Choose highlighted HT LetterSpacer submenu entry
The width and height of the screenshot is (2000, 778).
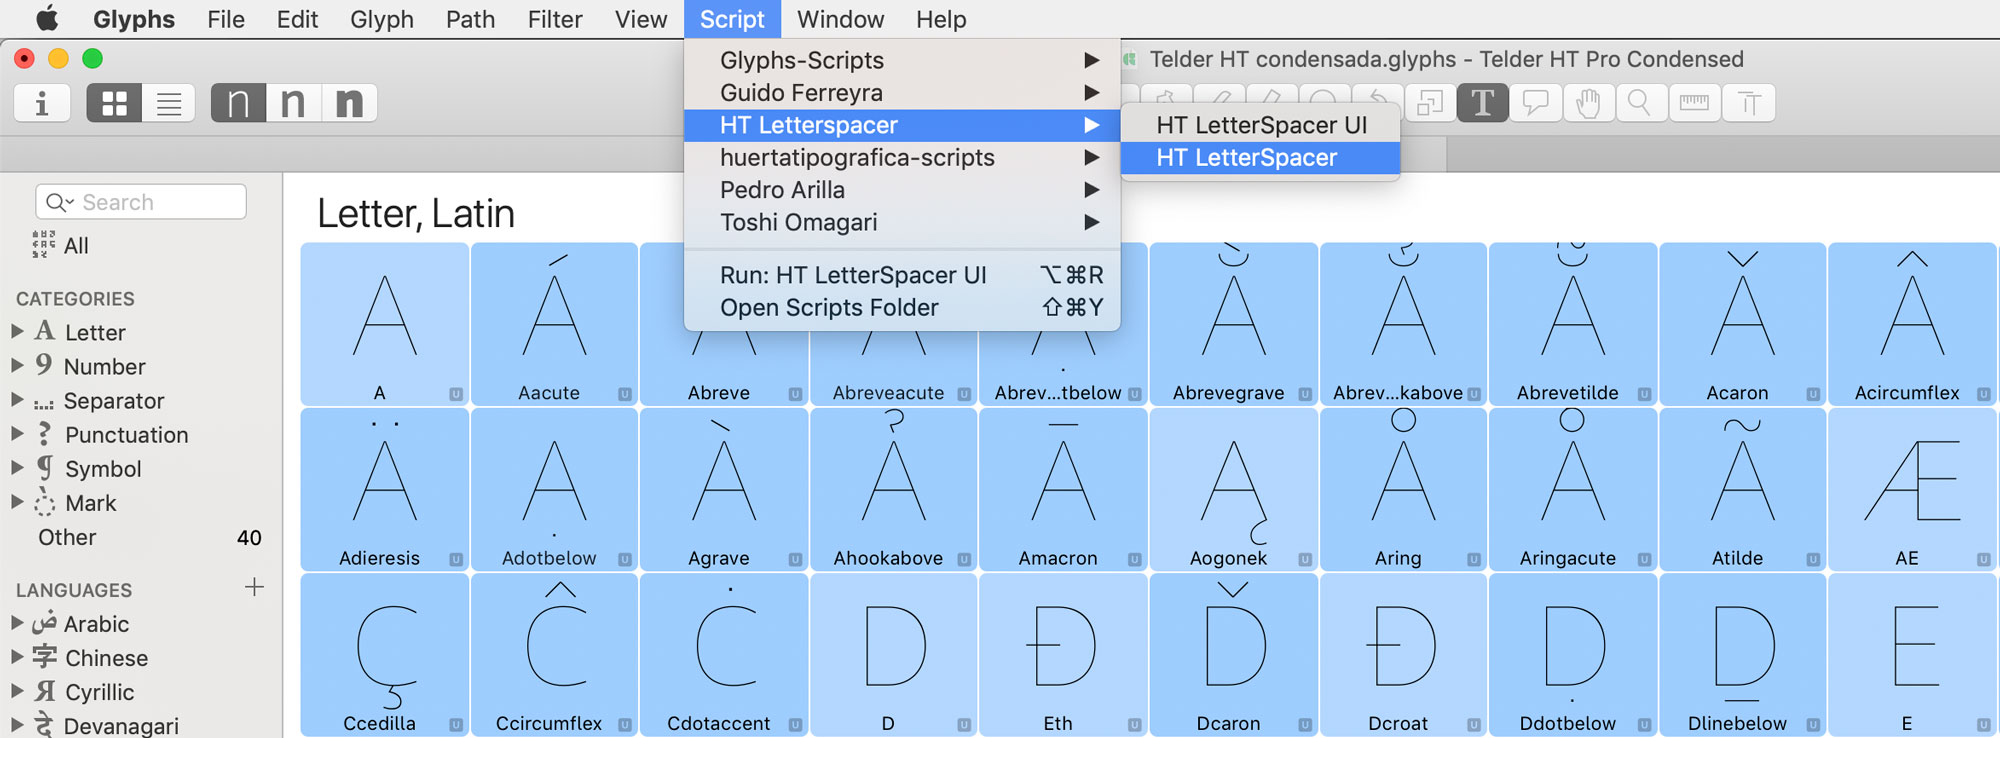pyautogui.click(x=1260, y=158)
